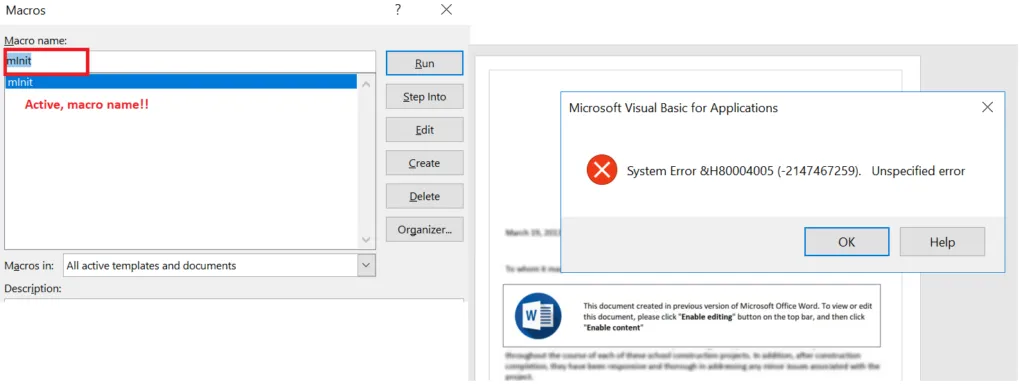Delete the selected macro

point(424,196)
